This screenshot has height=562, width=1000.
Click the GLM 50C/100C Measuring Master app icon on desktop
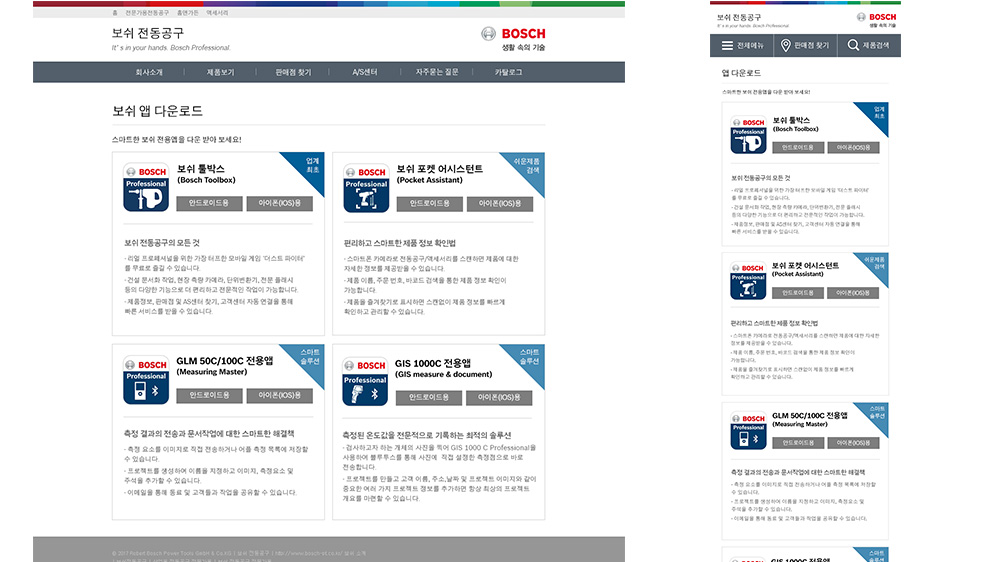click(146, 380)
